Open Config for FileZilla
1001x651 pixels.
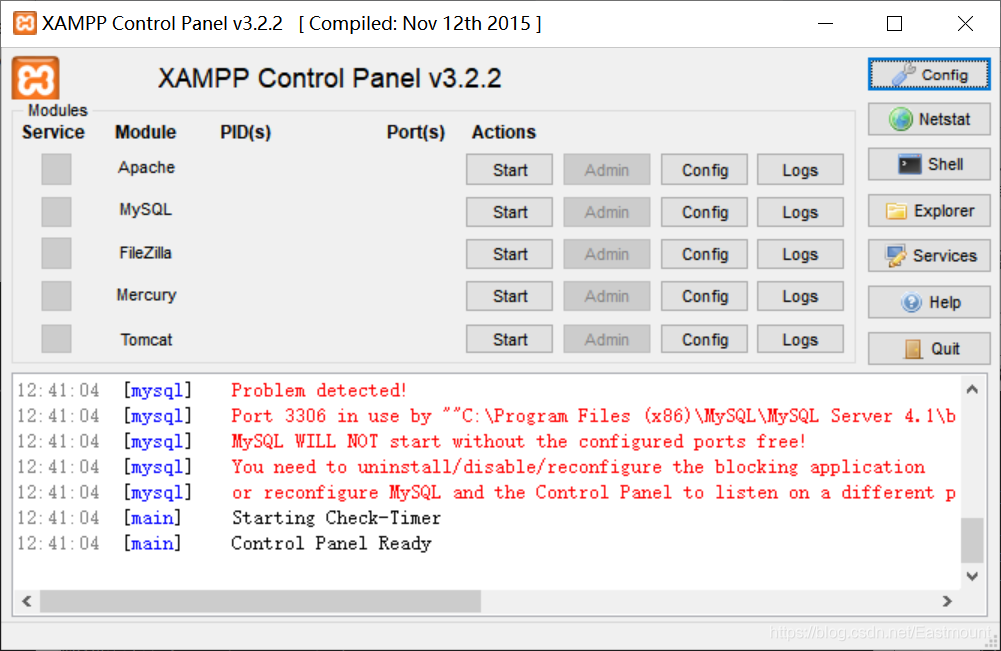pyautogui.click(x=704, y=254)
